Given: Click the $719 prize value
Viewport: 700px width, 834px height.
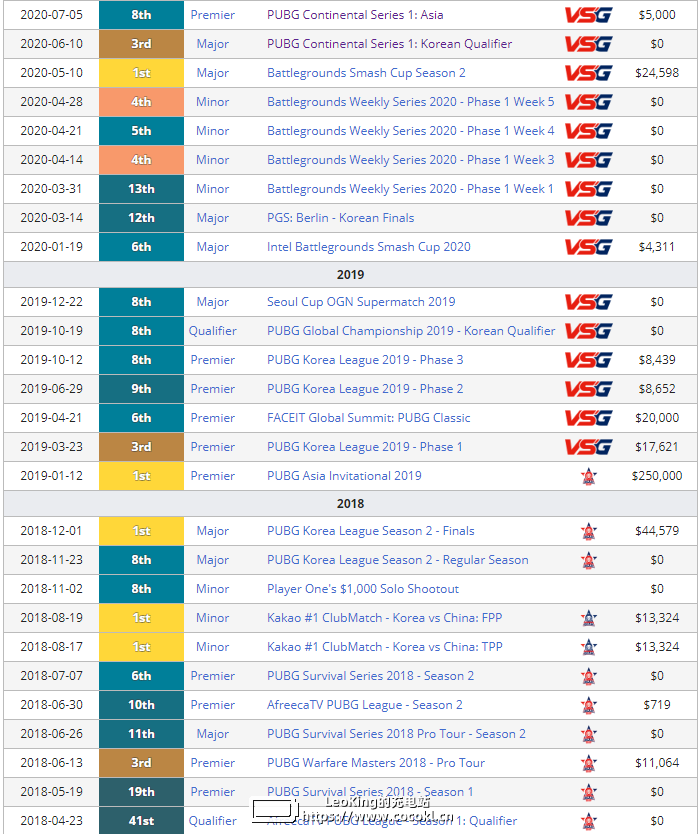Looking at the screenshot, I should point(657,705).
